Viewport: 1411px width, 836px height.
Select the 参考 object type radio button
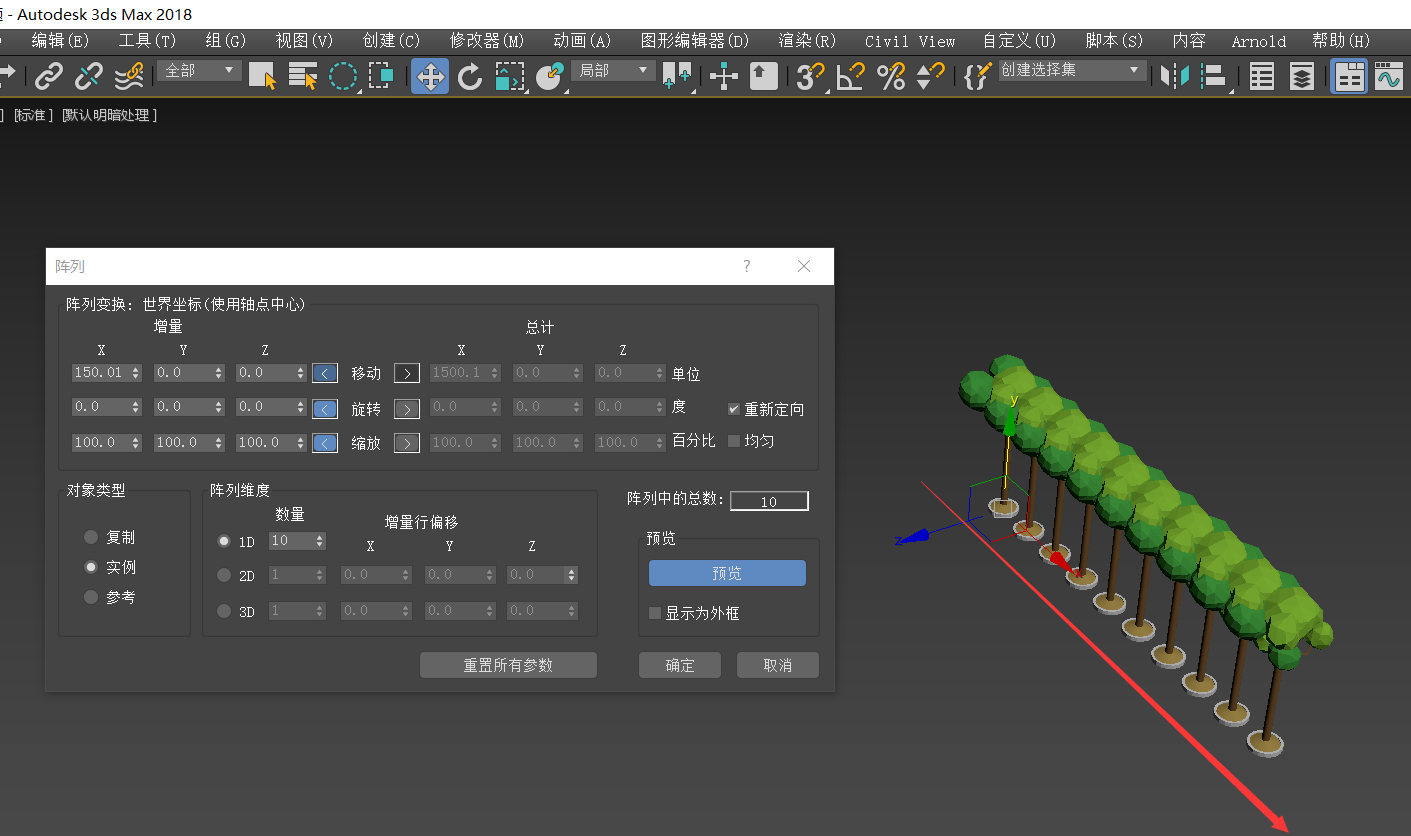click(91, 597)
